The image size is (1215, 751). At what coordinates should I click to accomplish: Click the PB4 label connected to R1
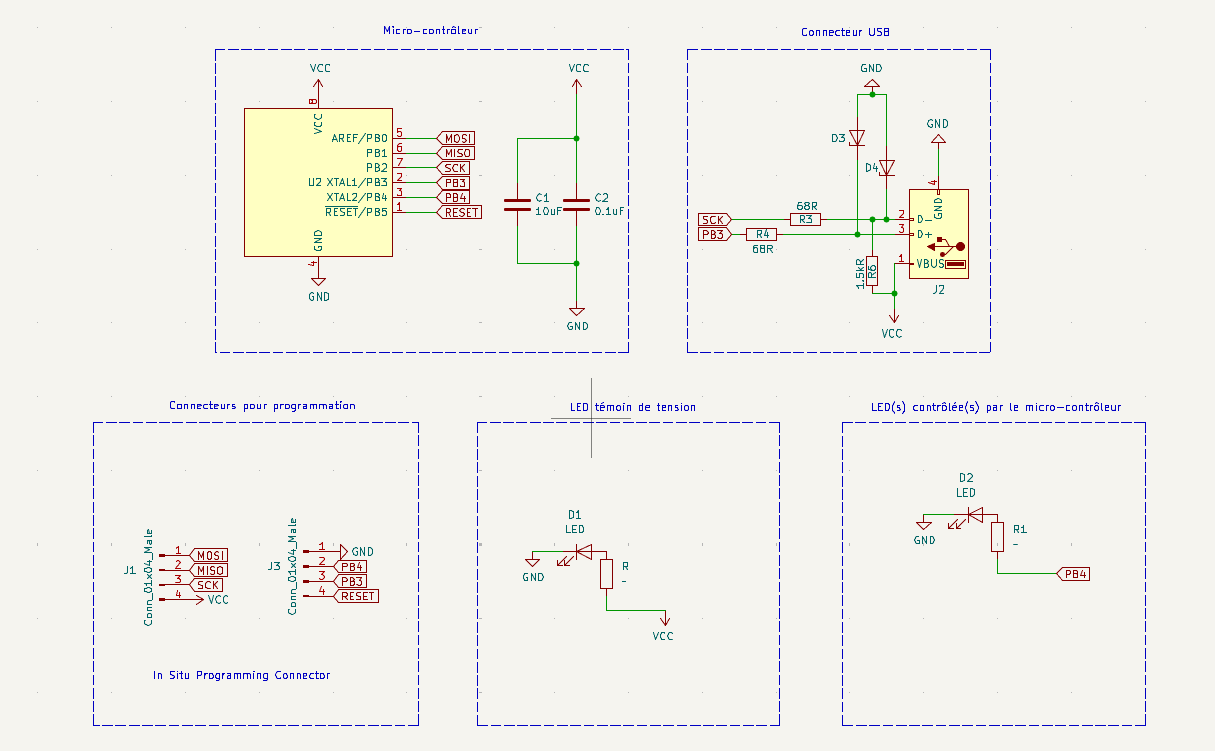click(1074, 574)
